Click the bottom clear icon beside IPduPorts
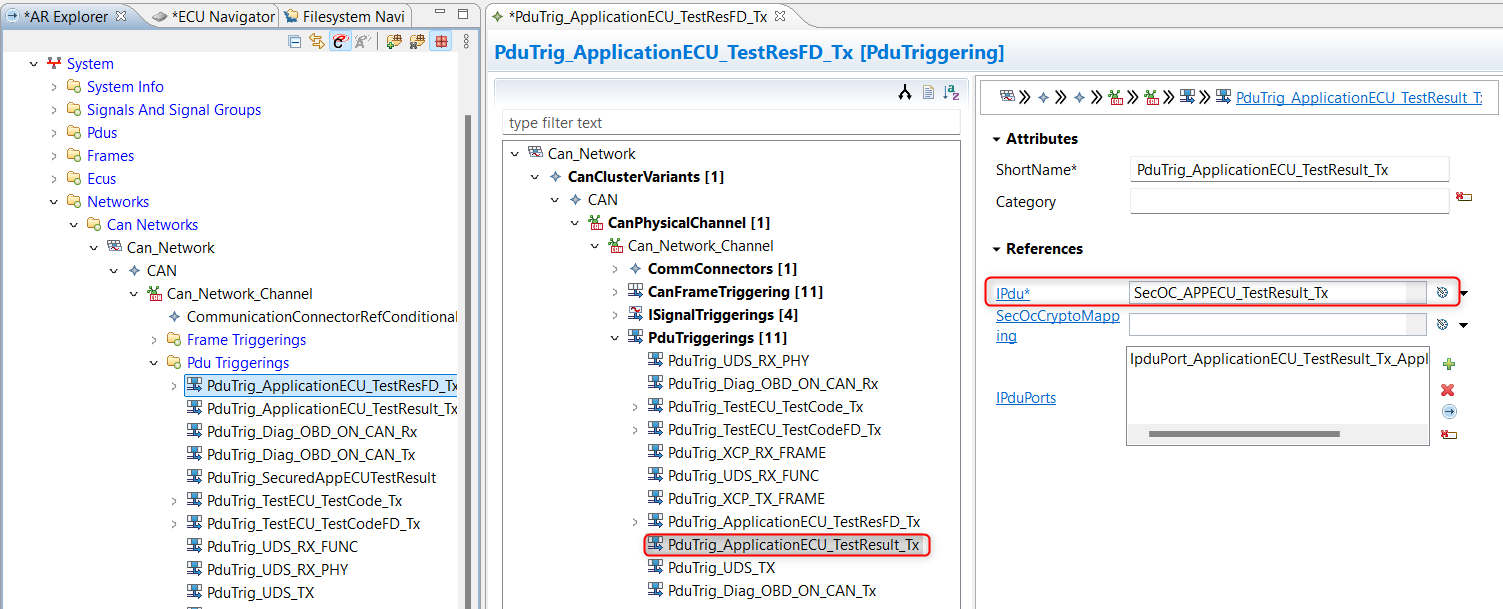The image size is (1503, 609). (1449, 434)
